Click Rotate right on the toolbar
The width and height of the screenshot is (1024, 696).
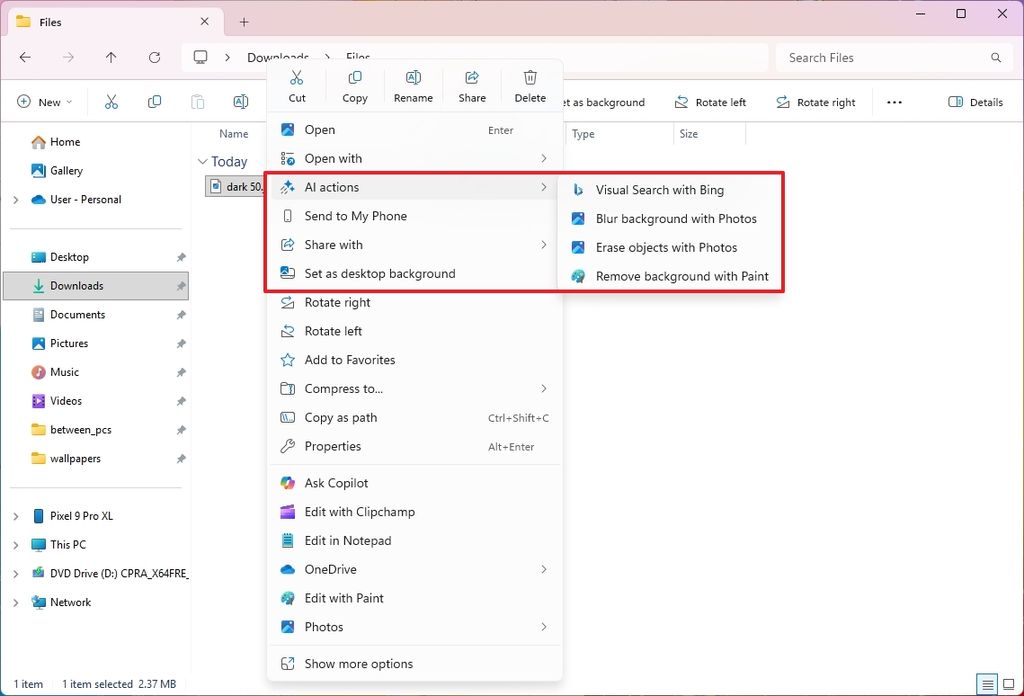pos(816,102)
